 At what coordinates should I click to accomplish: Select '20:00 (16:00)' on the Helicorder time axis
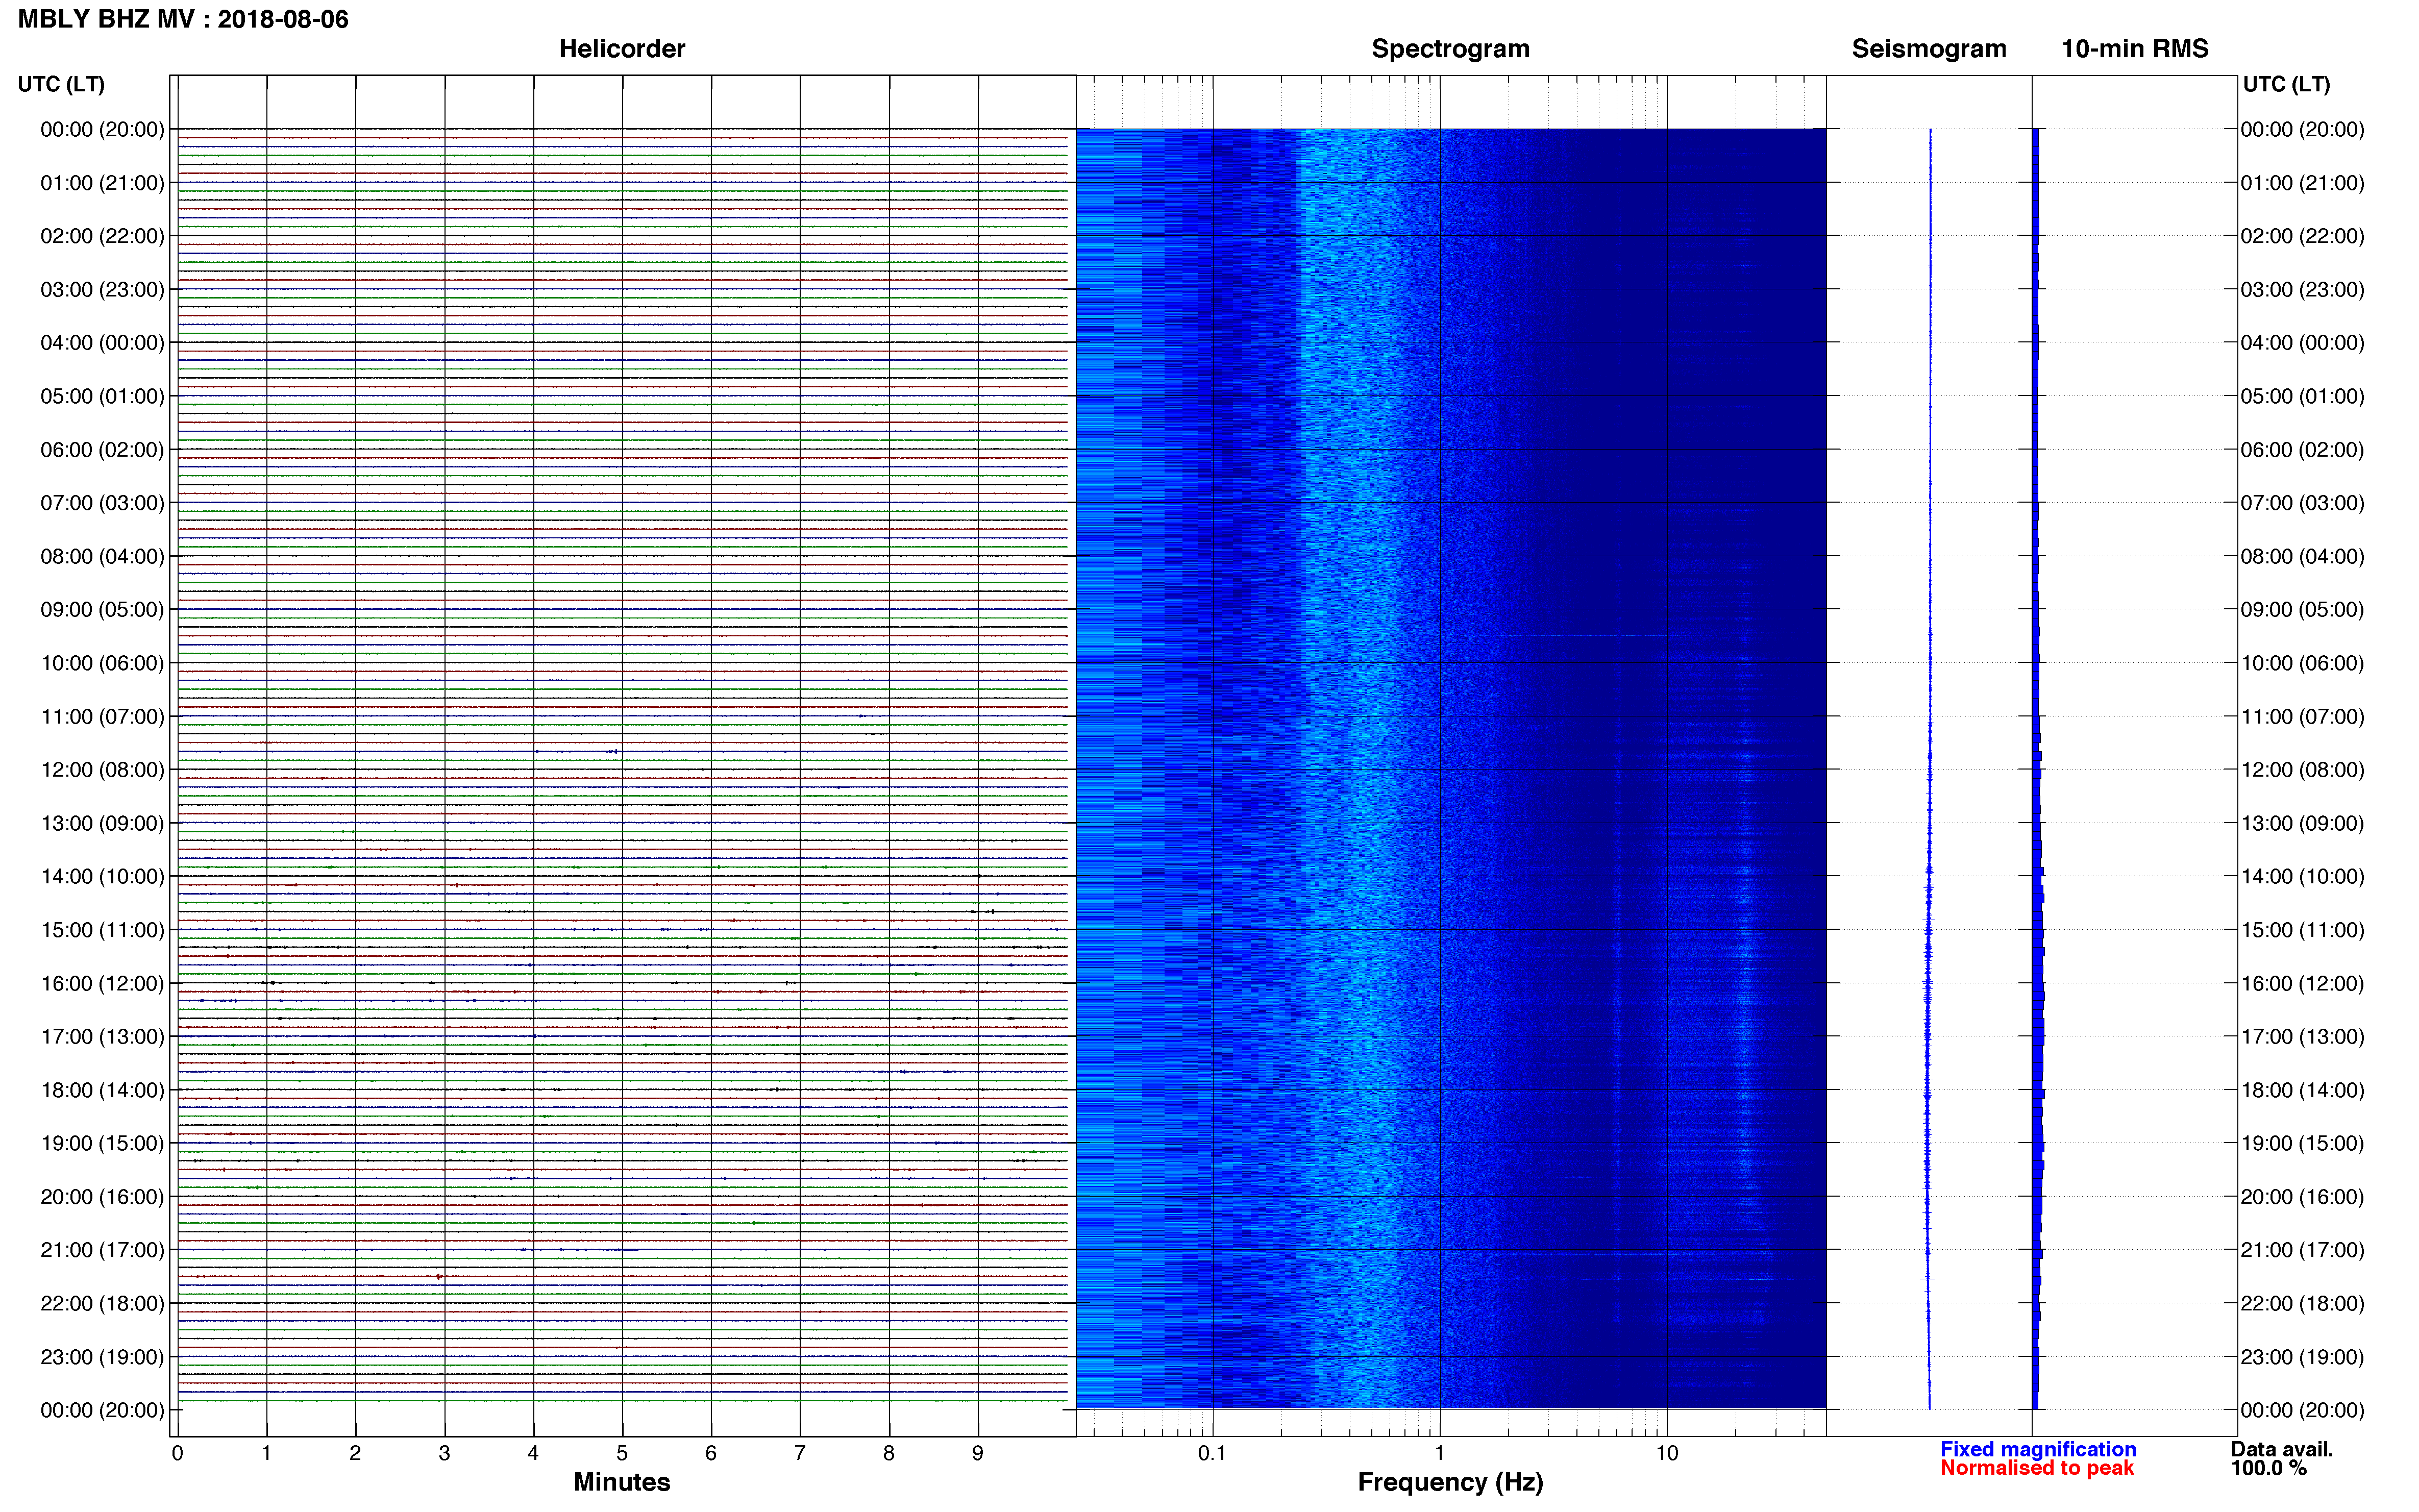pos(102,1197)
